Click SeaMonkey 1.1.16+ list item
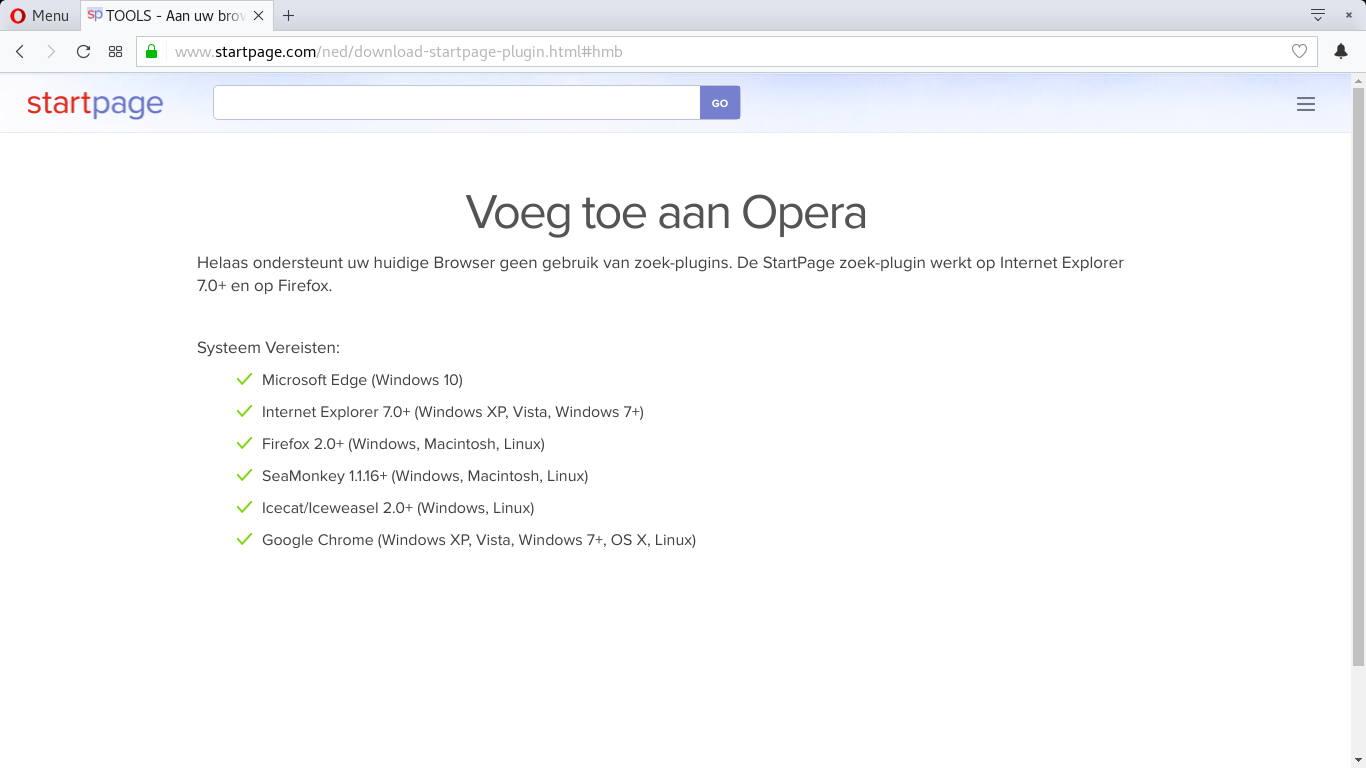The image size is (1366, 768). point(425,476)
